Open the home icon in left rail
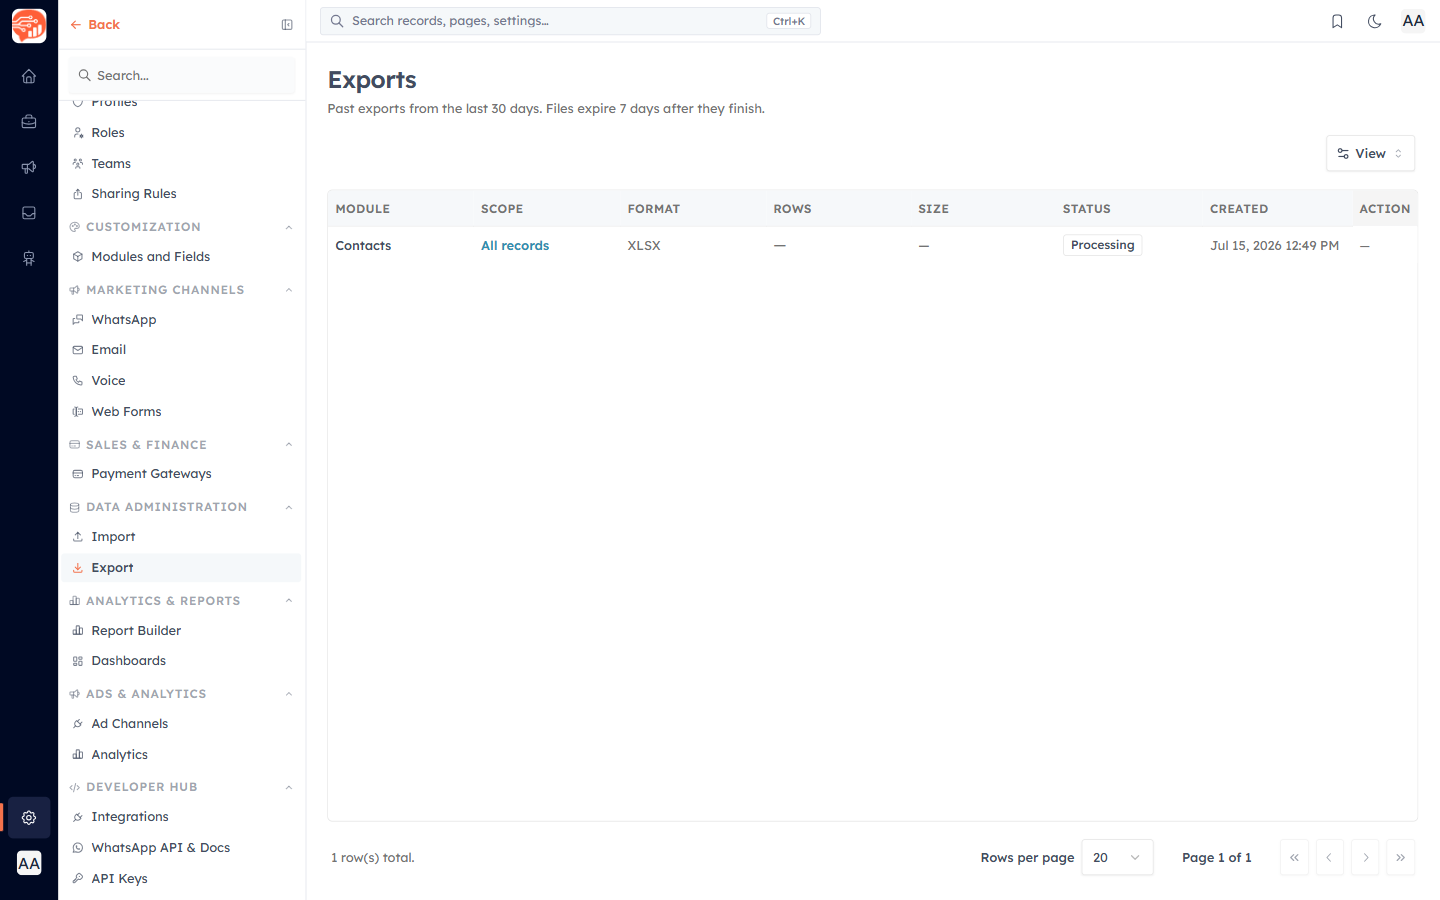 tap(29, 76)
